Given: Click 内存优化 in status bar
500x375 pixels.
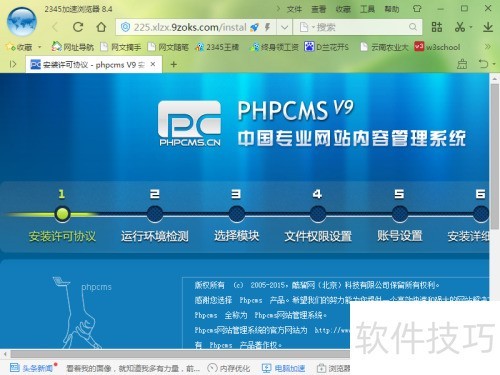Looking at the screenshot, I should (228, 368).
